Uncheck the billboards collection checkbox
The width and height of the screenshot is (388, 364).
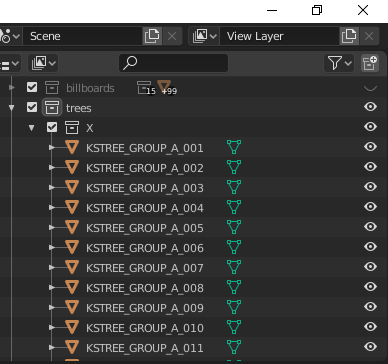click(x=32, y=87)
